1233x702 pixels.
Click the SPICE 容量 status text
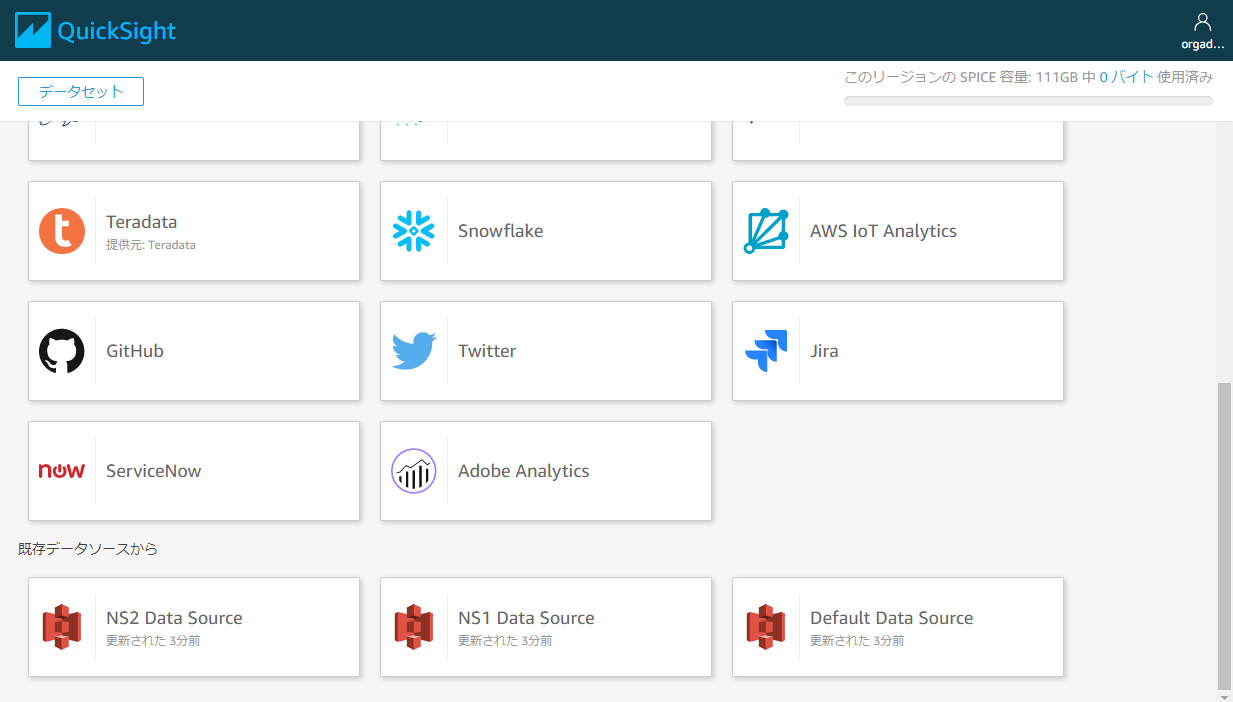pos(1029,77)
